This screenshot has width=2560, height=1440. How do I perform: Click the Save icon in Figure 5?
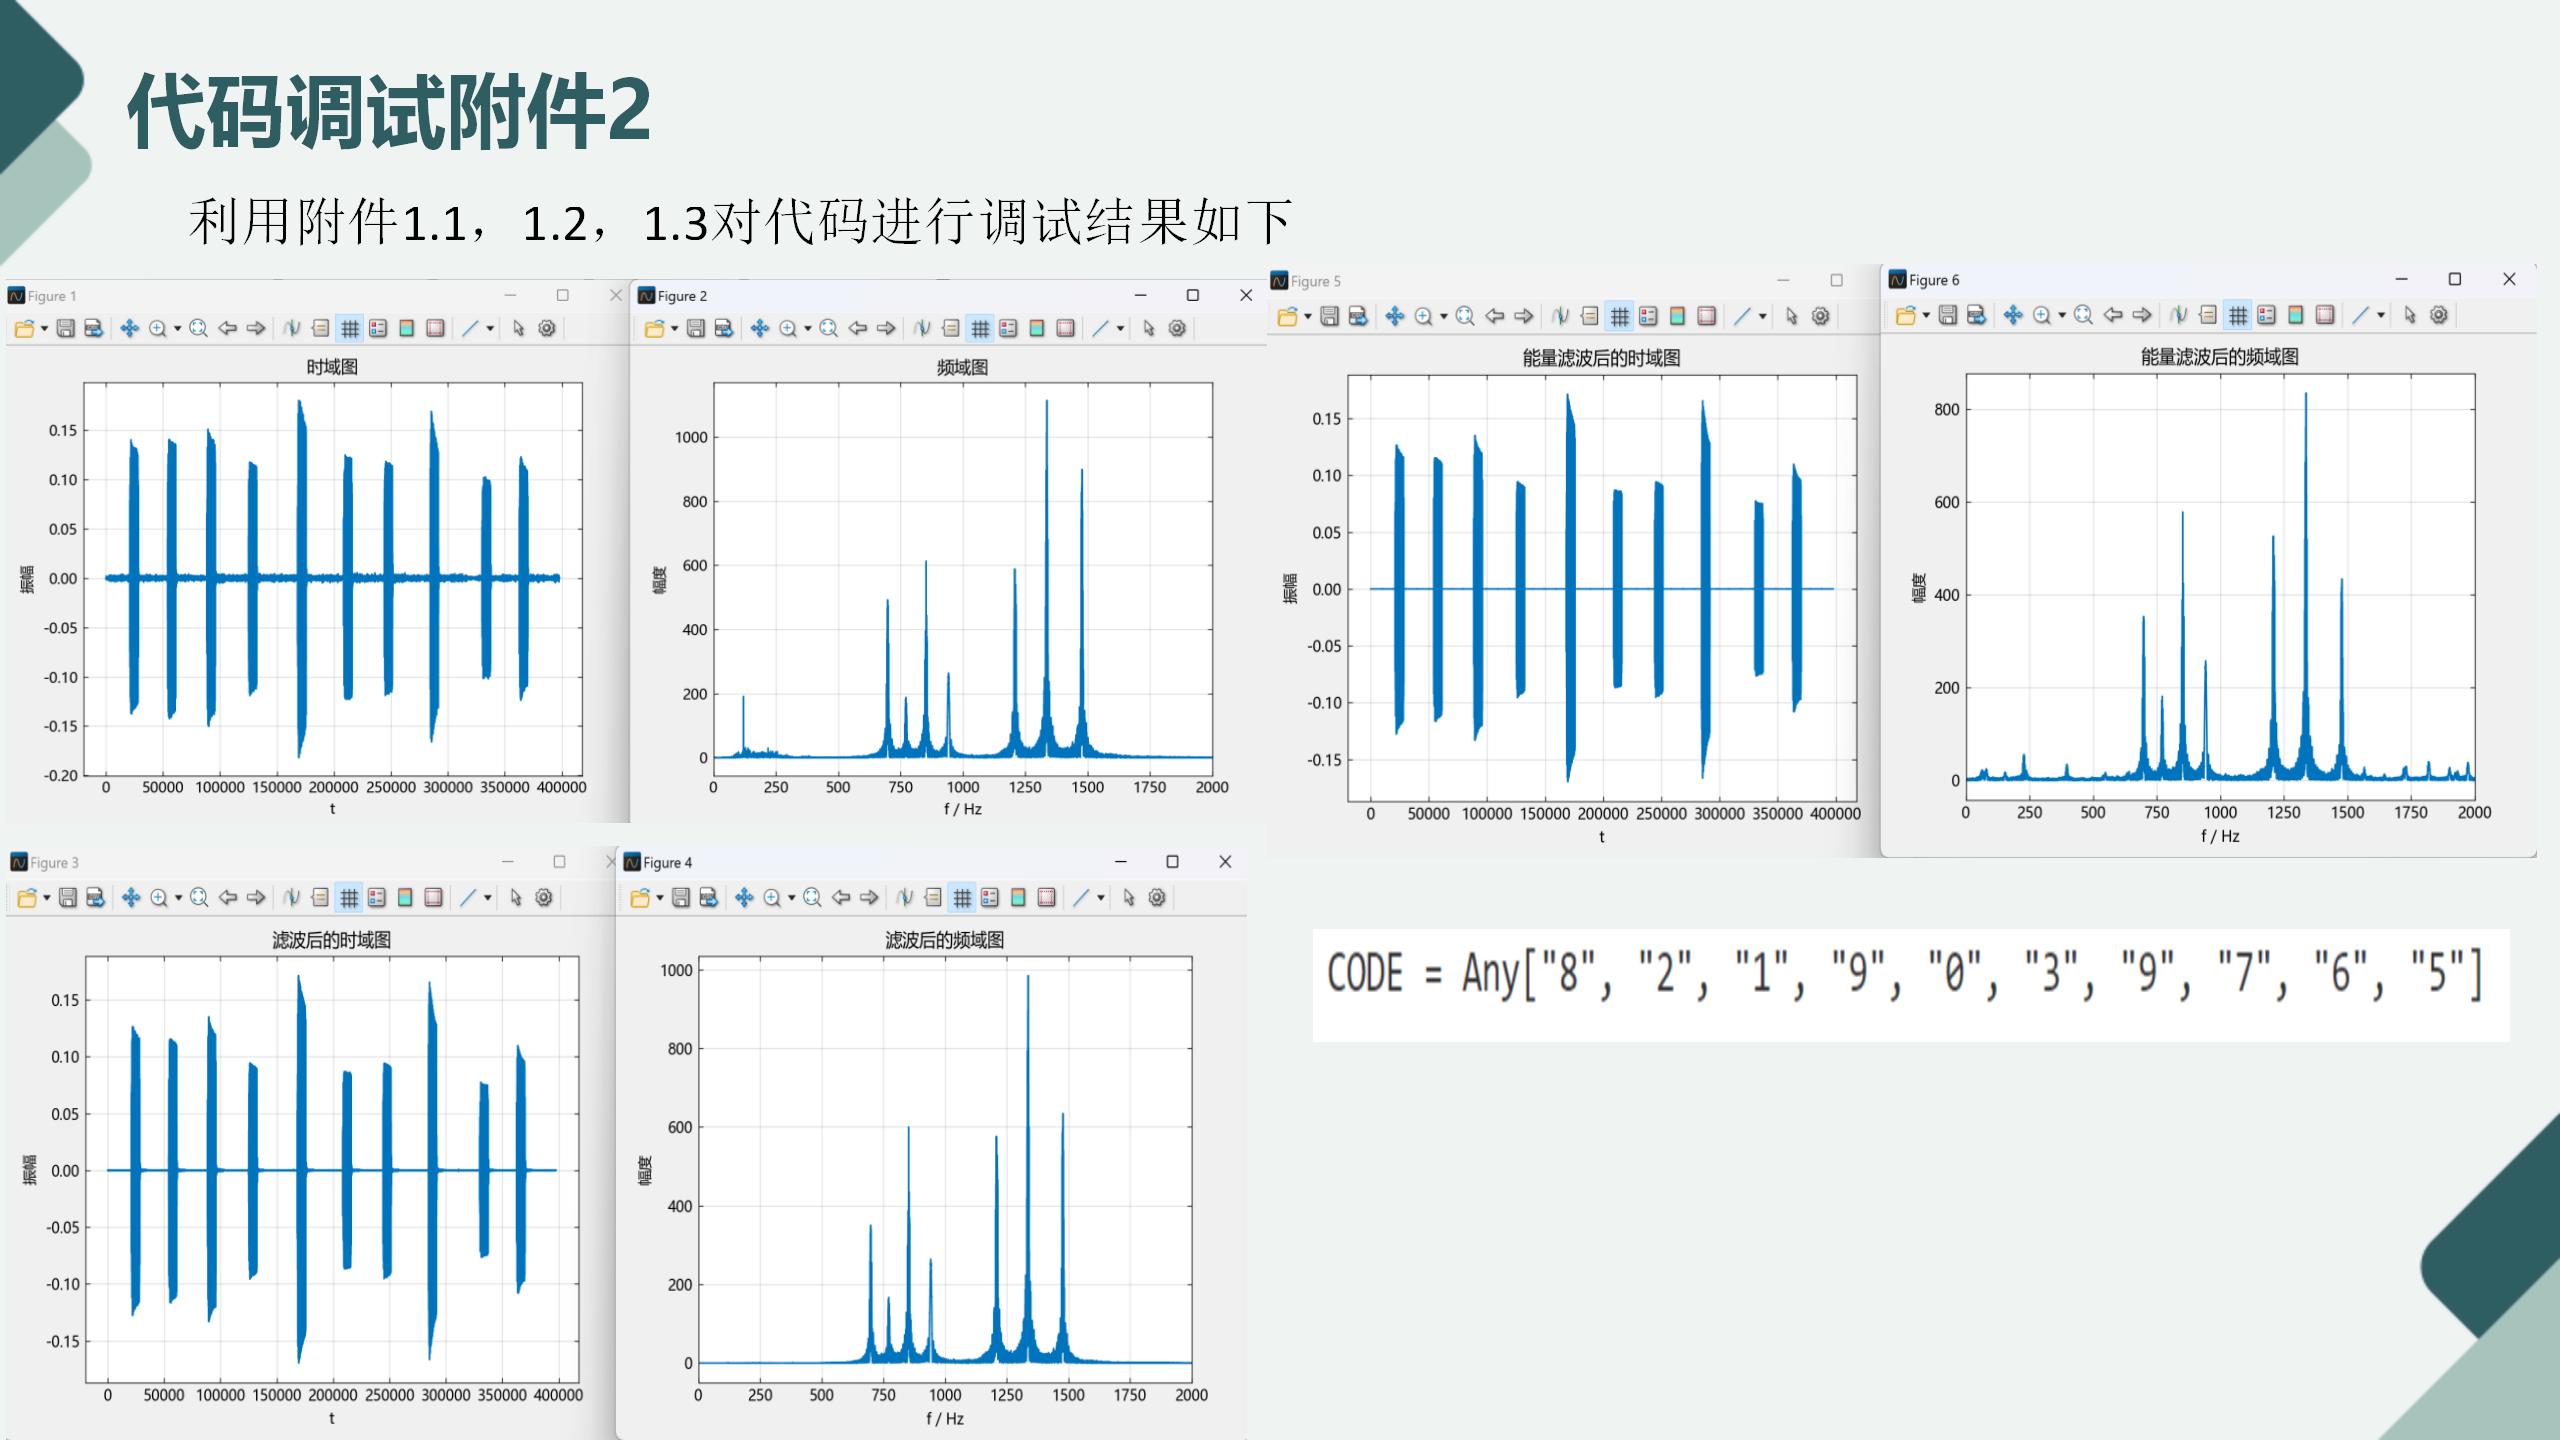[1329, 316]
